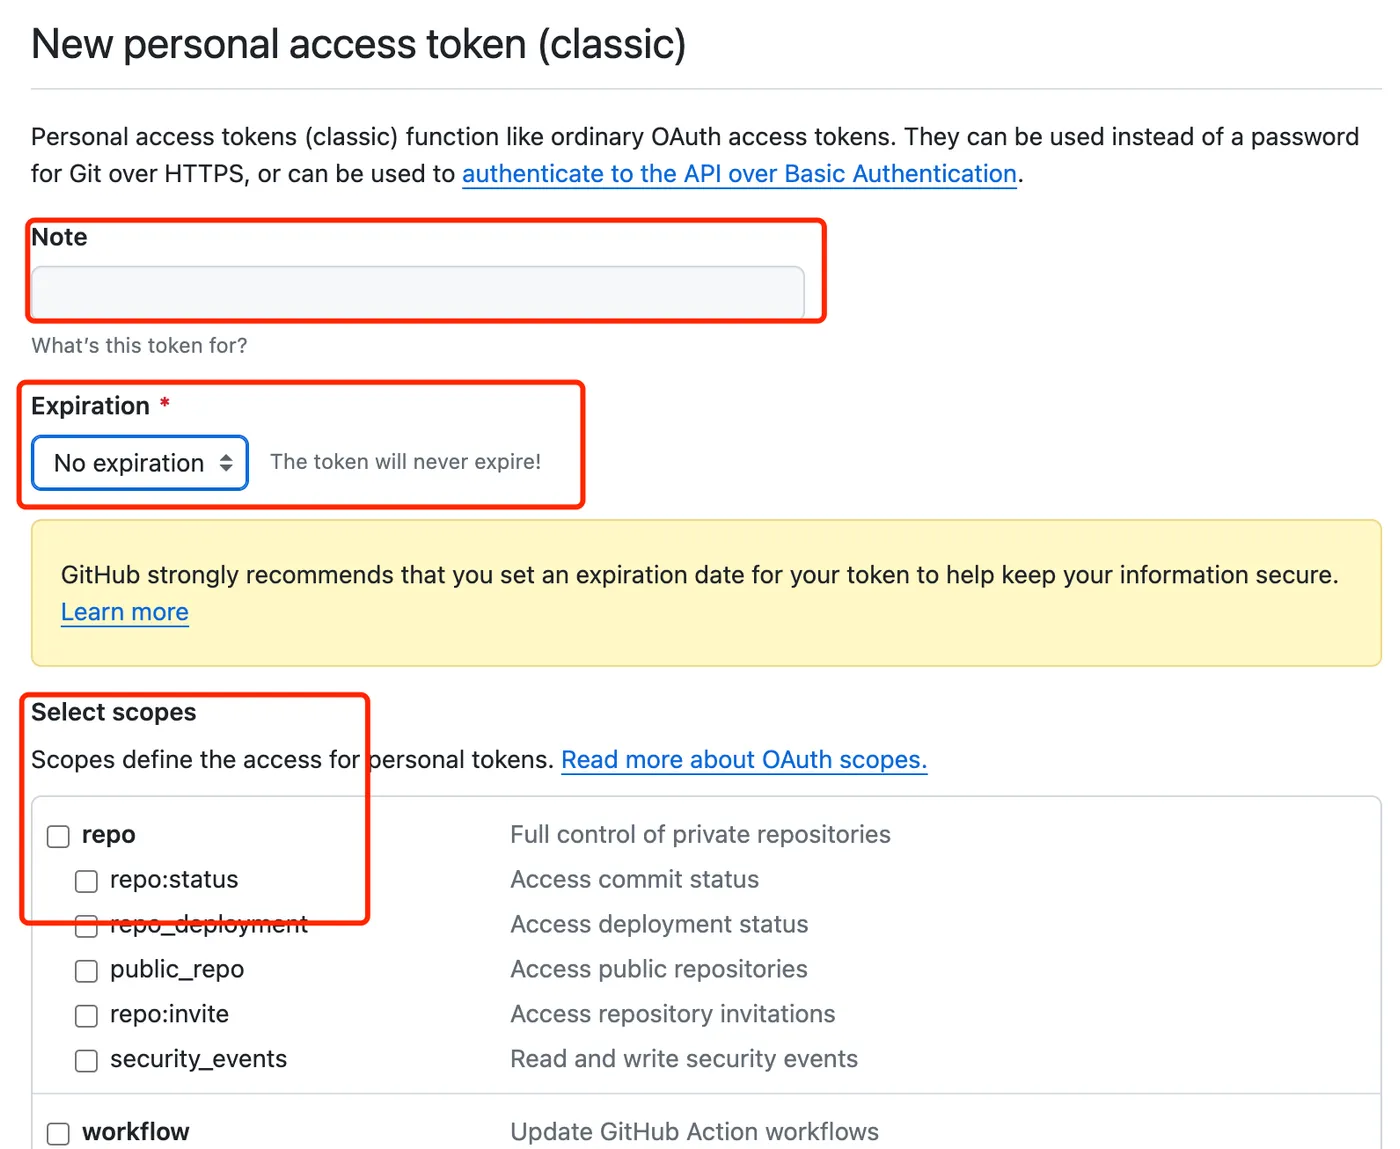Click the bold Note field label
This screenshot has width=1400, height=1149.
(x=59, y=237)
